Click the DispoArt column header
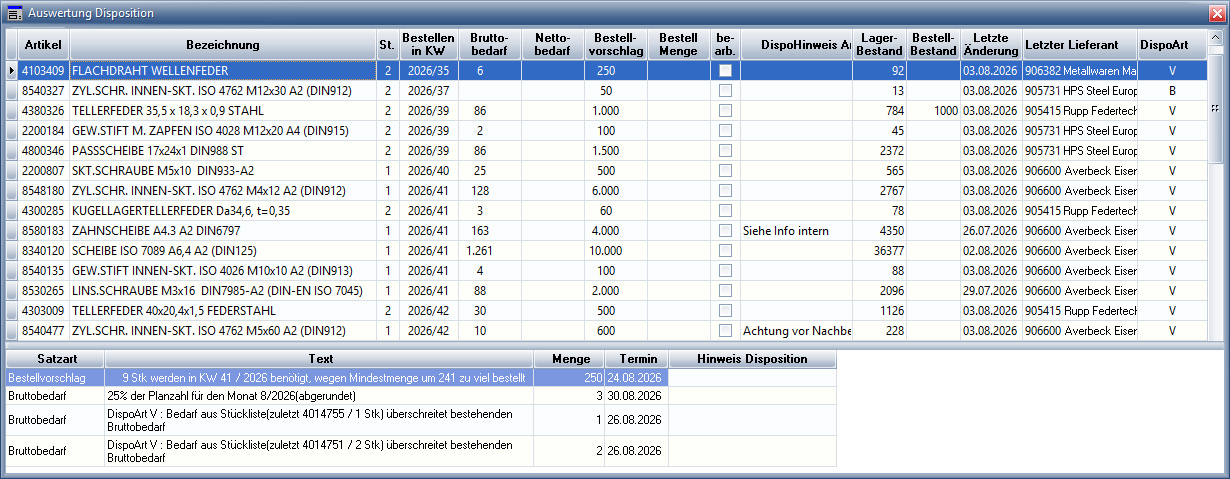 coord(1172,45)
